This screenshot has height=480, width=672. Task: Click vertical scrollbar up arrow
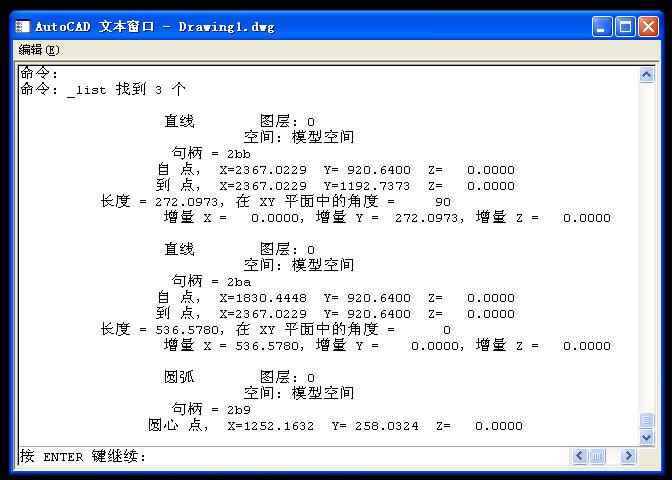pos(646,75)
